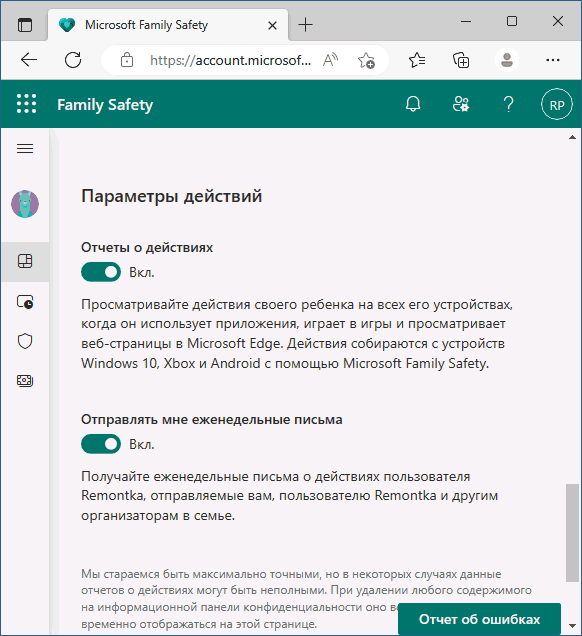This screenshot has height=636, width=582.
Task: Click the Отчет об ошибках button
Action: 479,619
